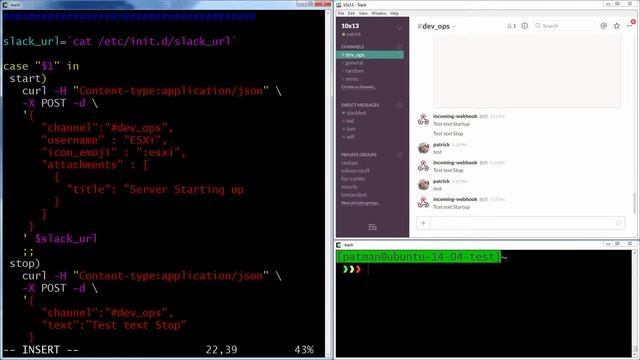Click the Create a channel link

coord(358,87)
